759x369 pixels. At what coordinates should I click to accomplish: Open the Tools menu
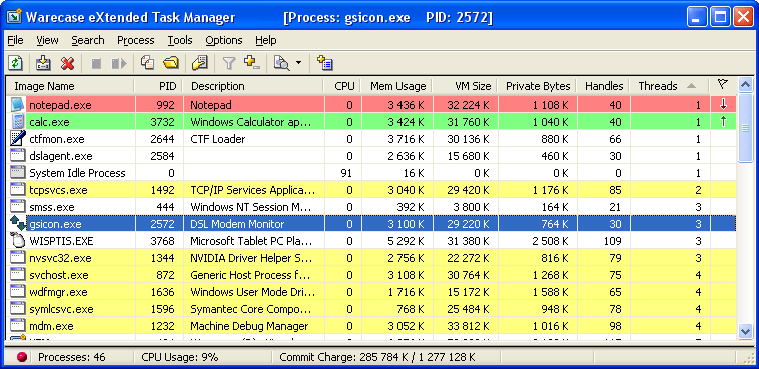(x=180, y=40)
